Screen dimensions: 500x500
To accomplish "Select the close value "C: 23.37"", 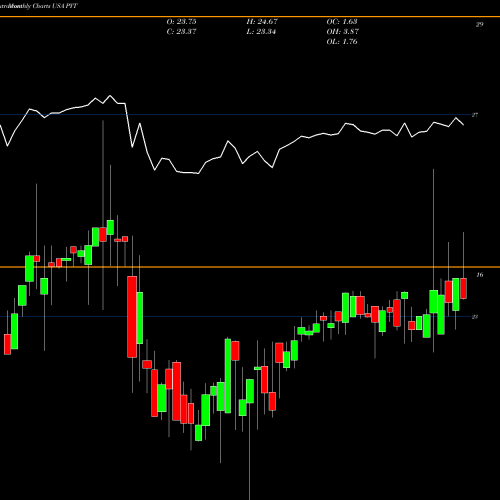I will pyautogui.click(x=181, y=32).
